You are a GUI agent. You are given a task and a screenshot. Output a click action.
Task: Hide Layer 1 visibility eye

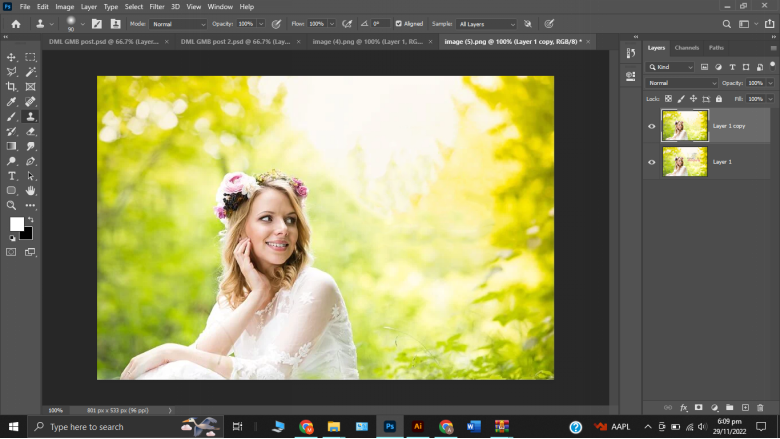[652, 162]
